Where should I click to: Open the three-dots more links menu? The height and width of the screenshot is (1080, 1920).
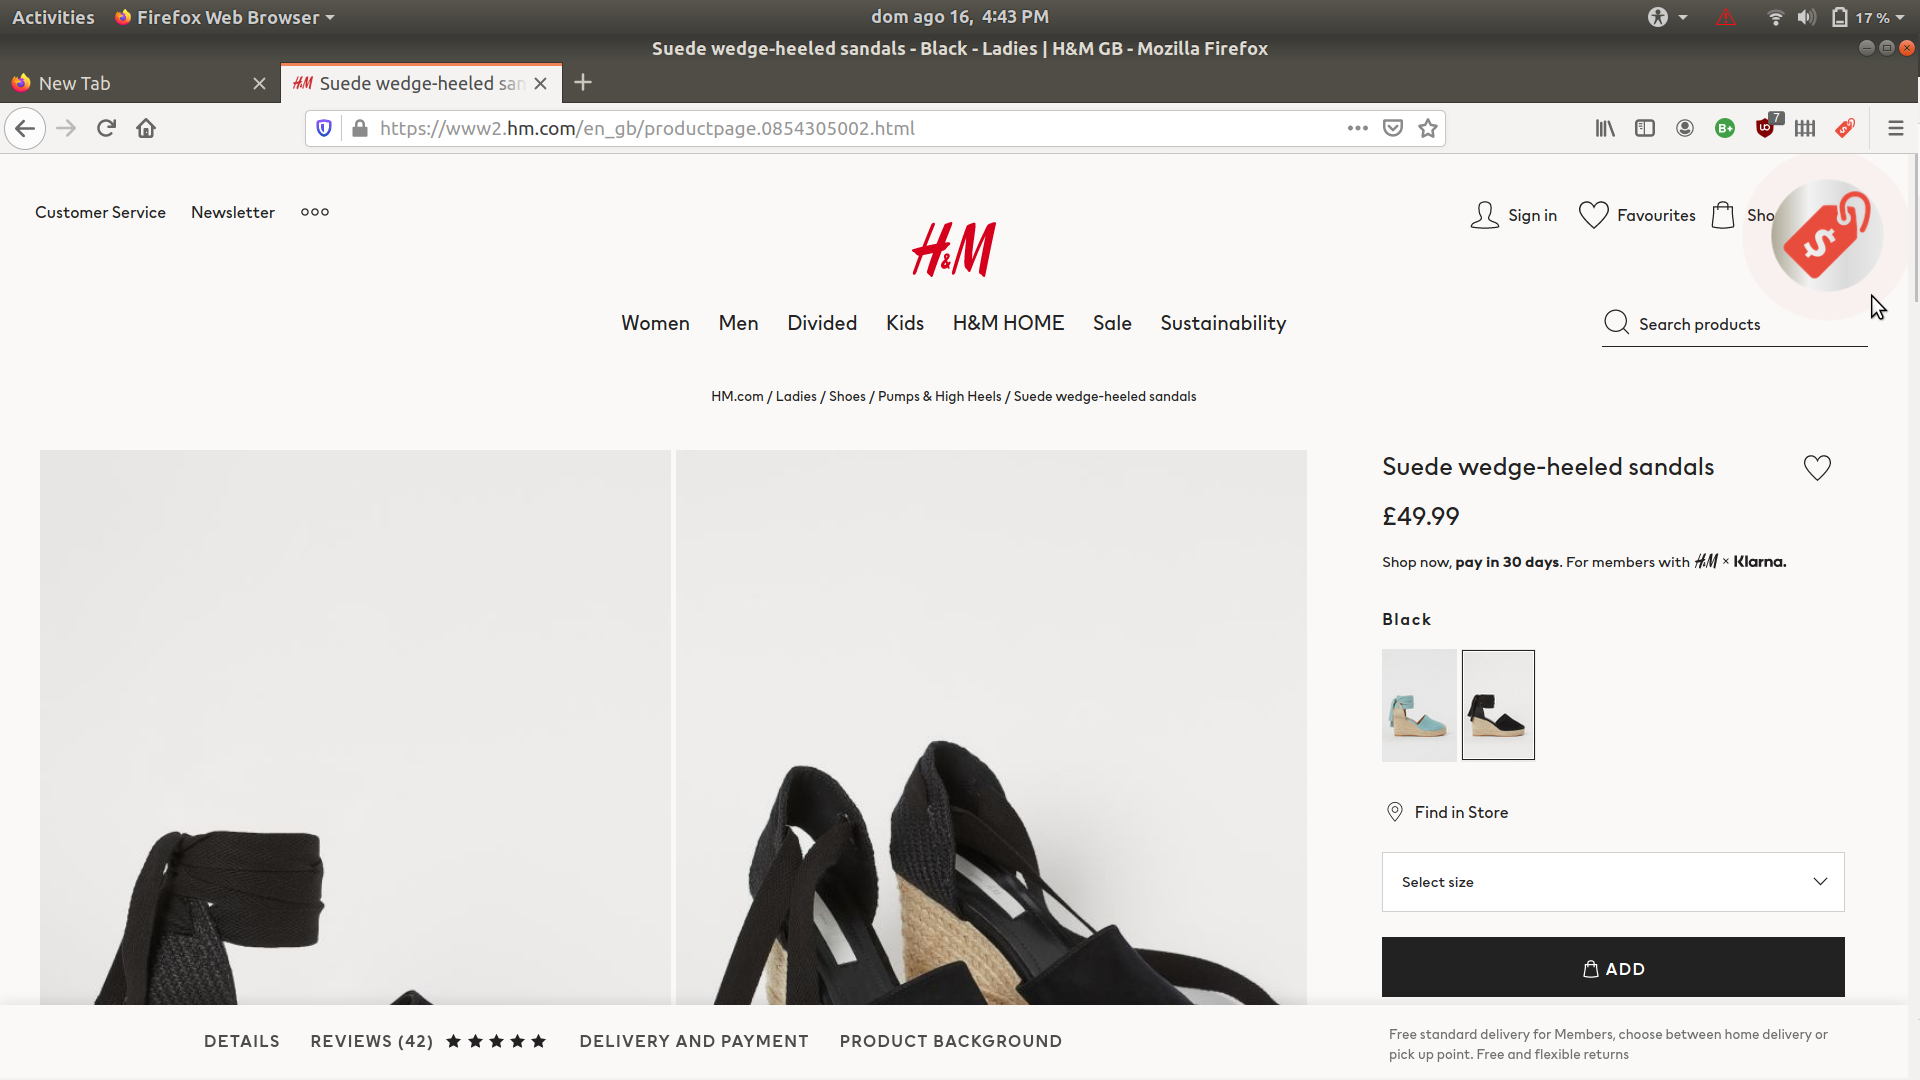315,212
